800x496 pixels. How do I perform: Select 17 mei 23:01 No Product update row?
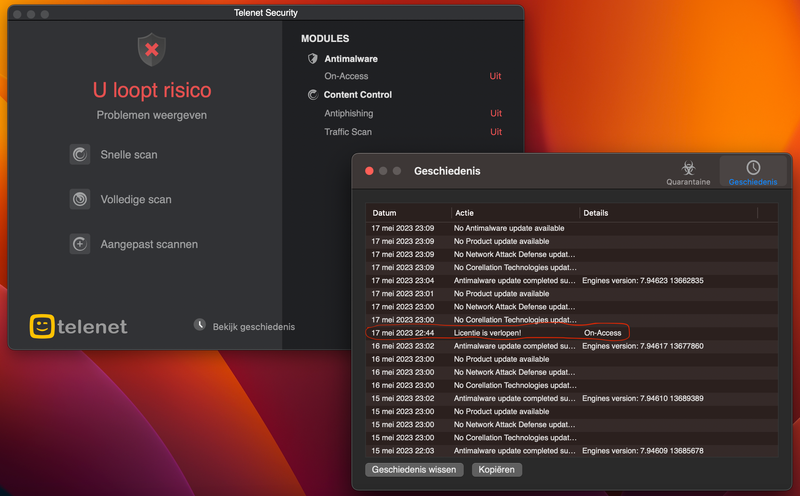click(571, 293)
